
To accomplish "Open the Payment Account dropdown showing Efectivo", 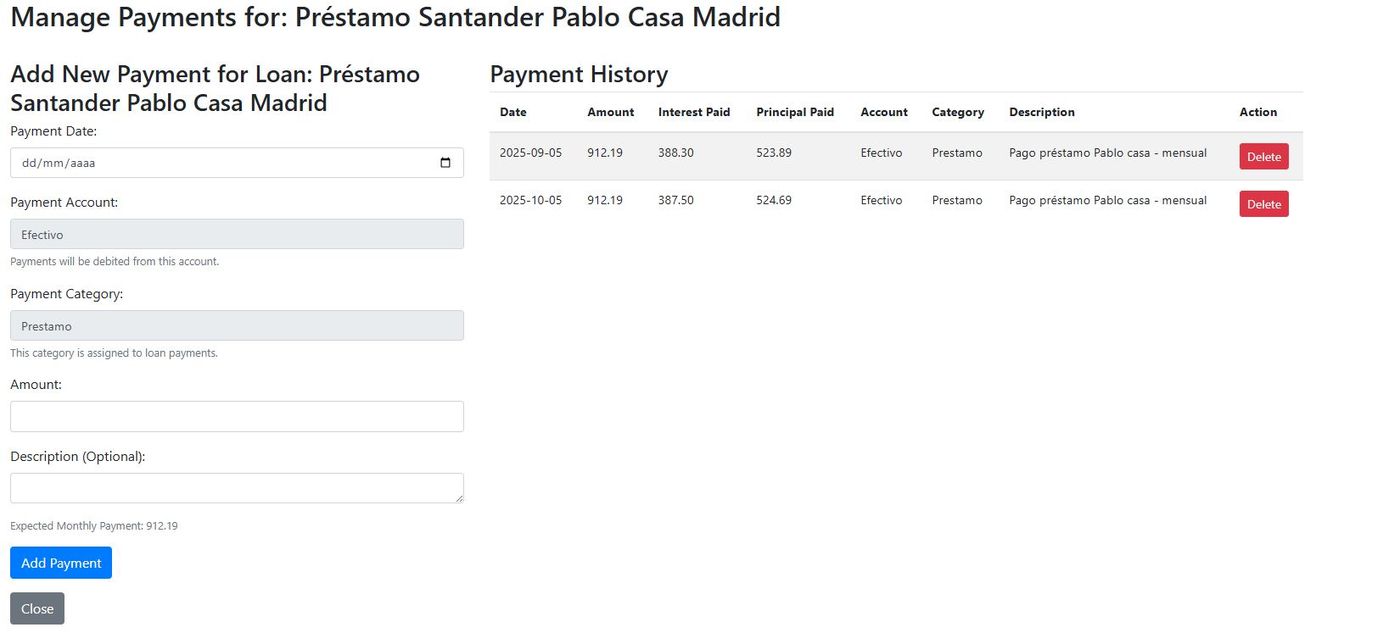I will click(x=236, y=234).
